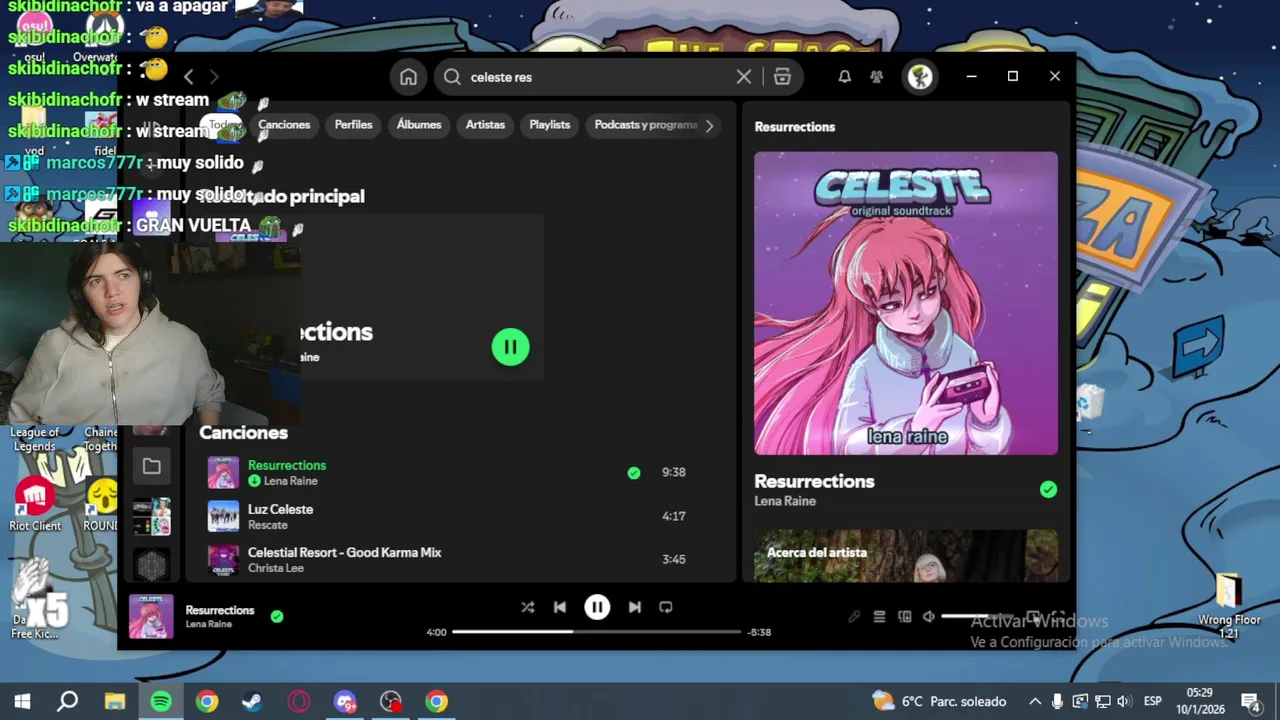
Task: Mute with the volume speaker icon
Action: pyautogui.click(x=928, y=617)
